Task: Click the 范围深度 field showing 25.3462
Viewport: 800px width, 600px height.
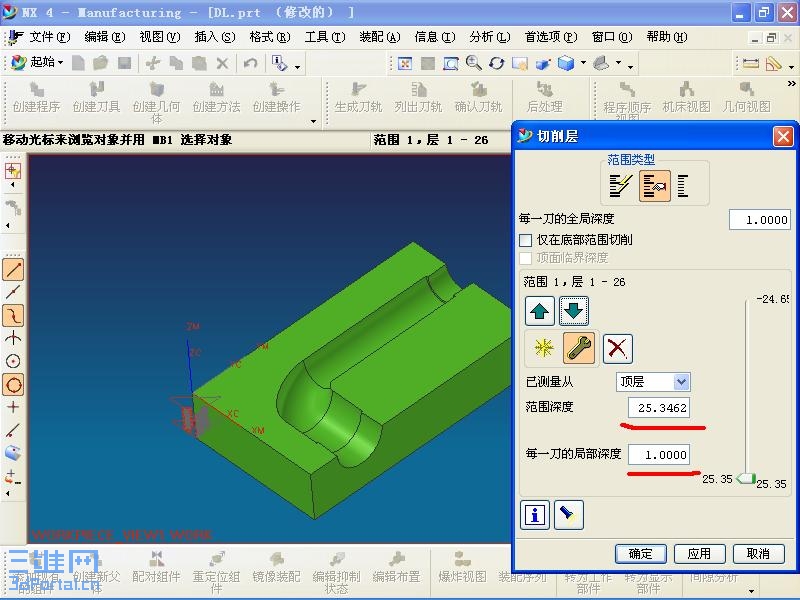Action: coord(659,408)
